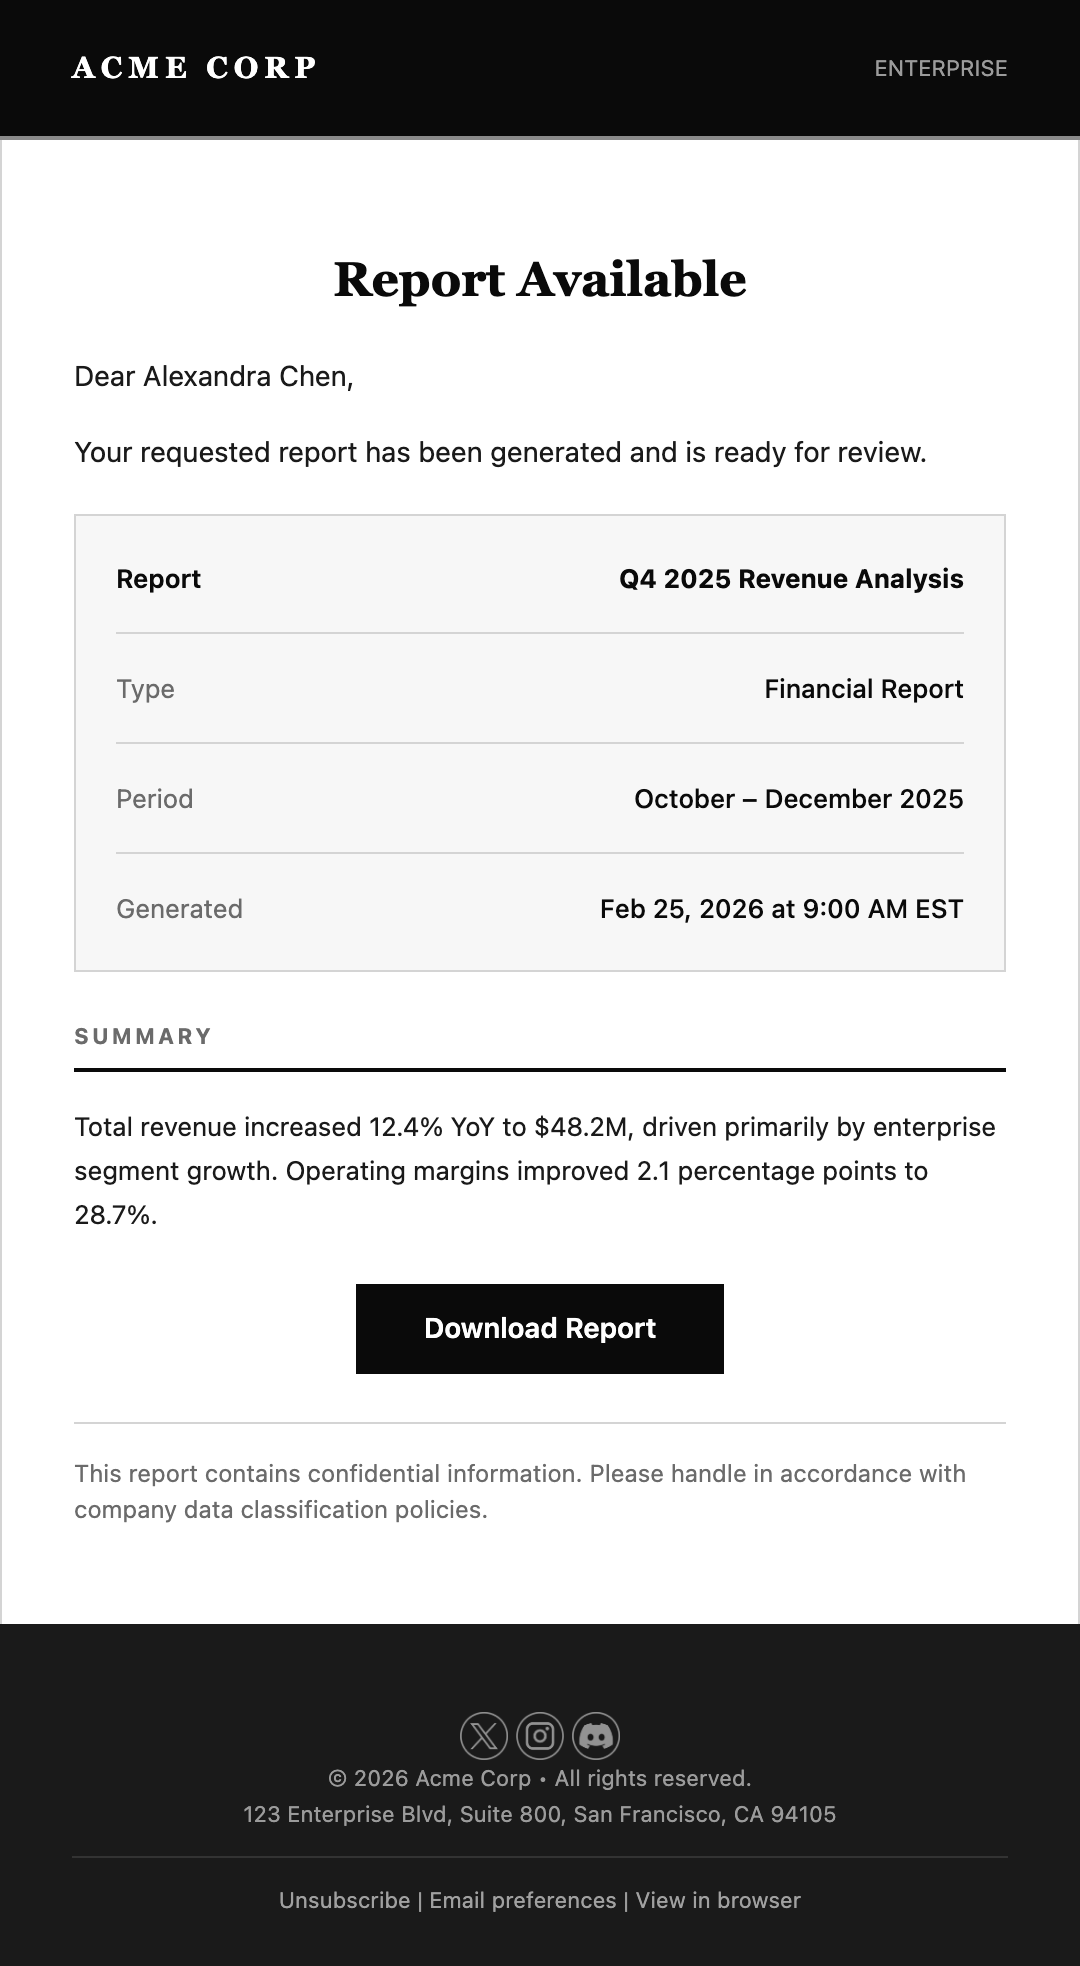Click the ENTERPRISE label in the header

click(941, 68)
